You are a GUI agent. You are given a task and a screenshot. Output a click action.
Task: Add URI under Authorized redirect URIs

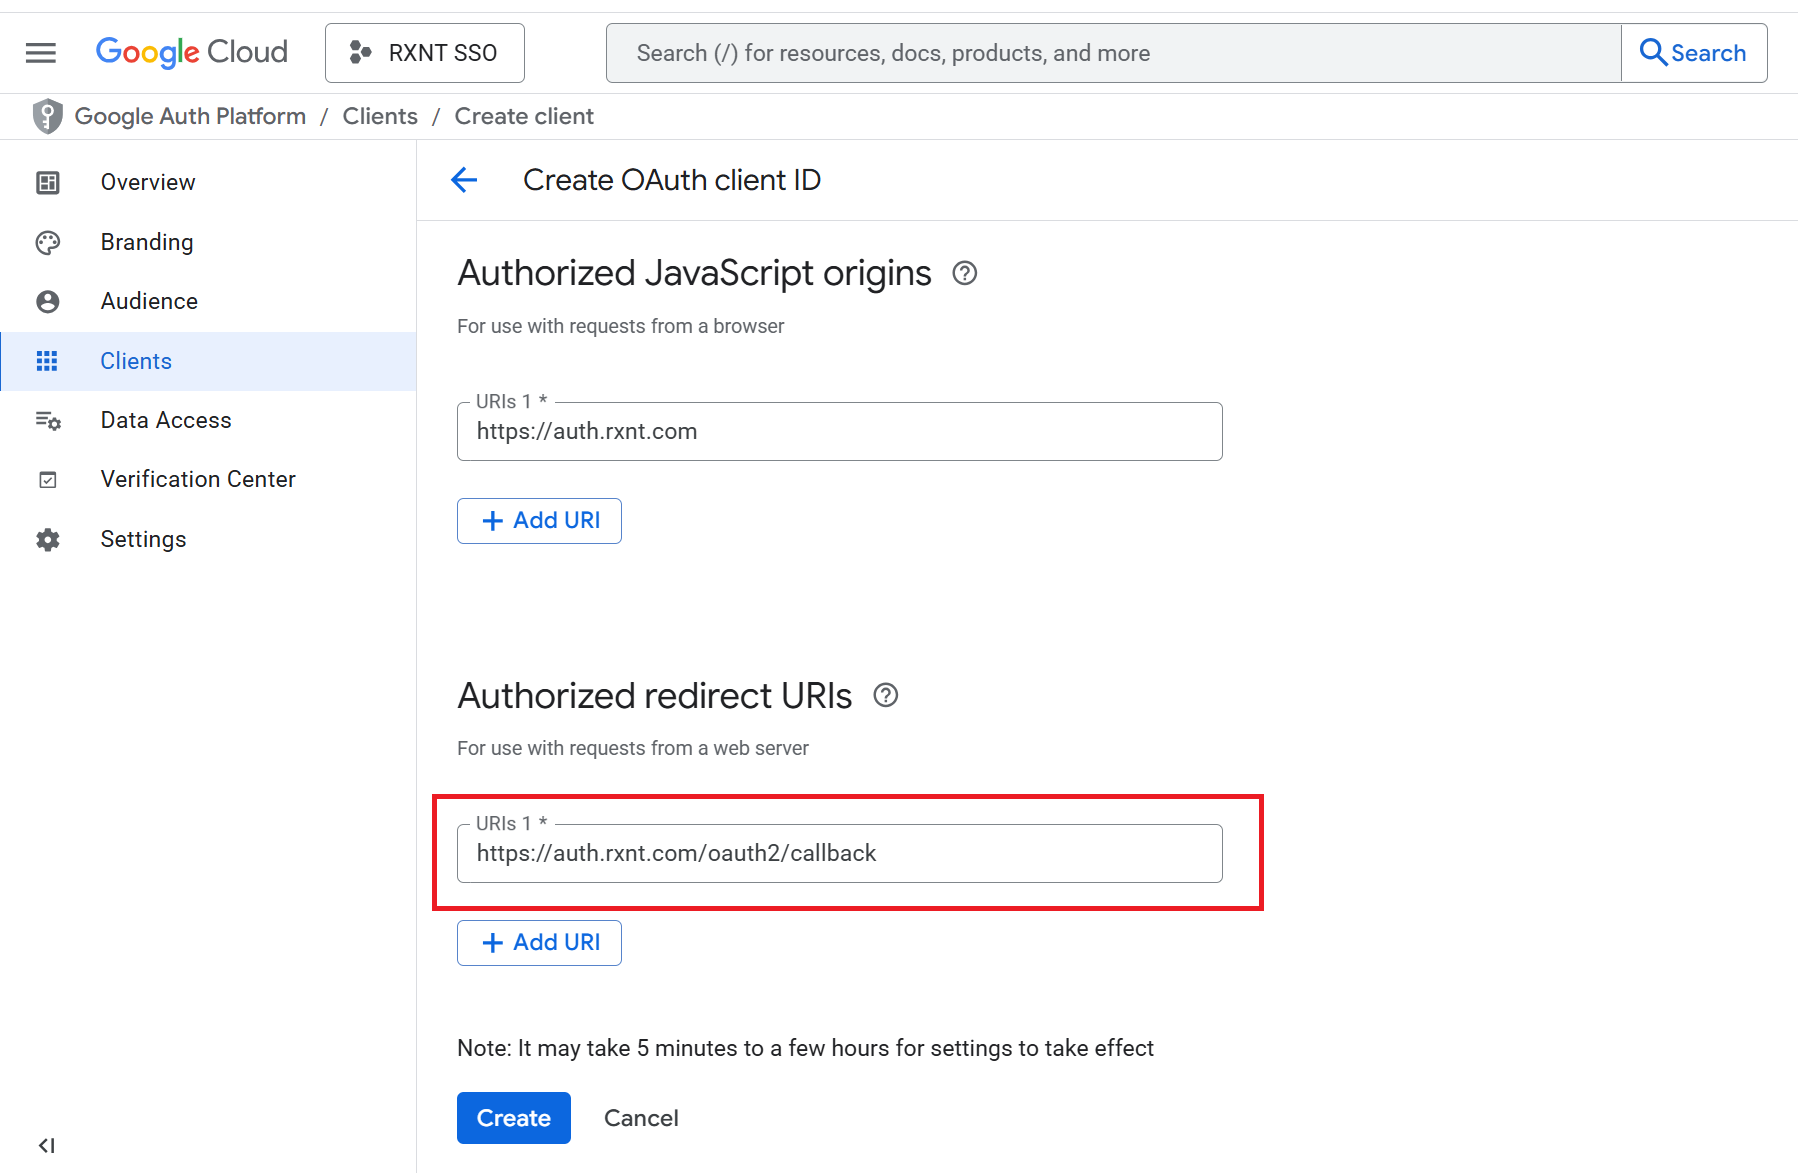tap(539, 943)
